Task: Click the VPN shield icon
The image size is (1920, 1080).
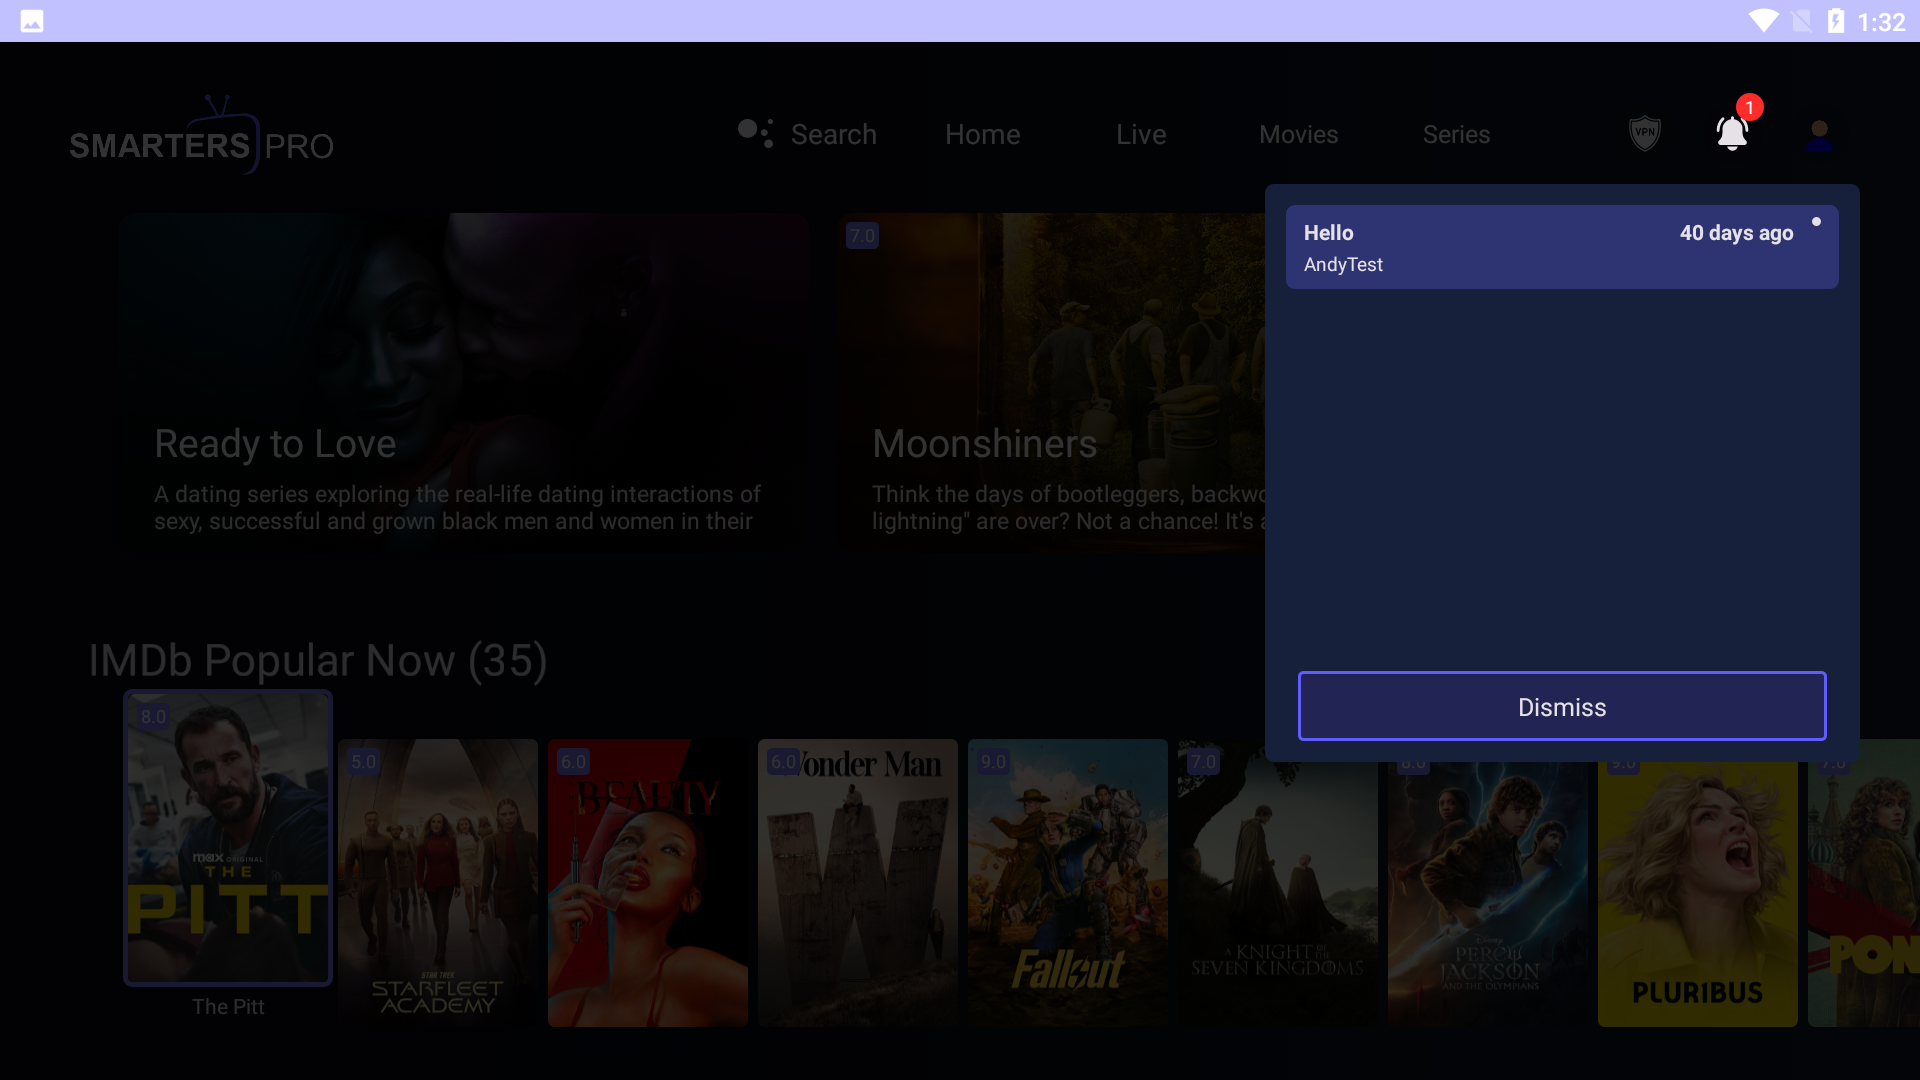Action: coord(1644,133)
